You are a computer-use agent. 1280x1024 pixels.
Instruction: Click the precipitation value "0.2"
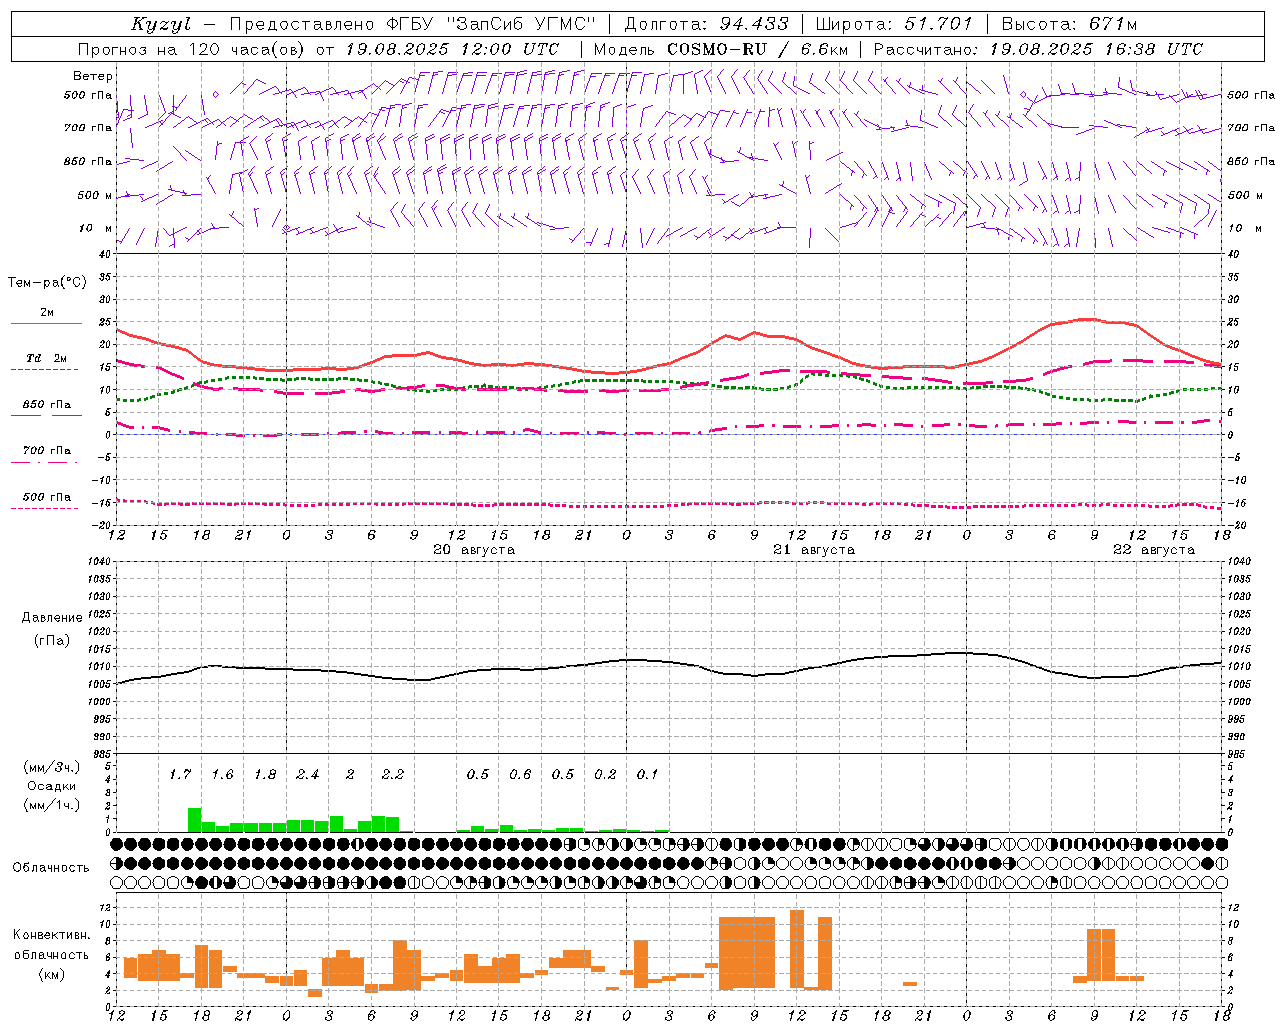pyautogui.click(x=605, y=774)
